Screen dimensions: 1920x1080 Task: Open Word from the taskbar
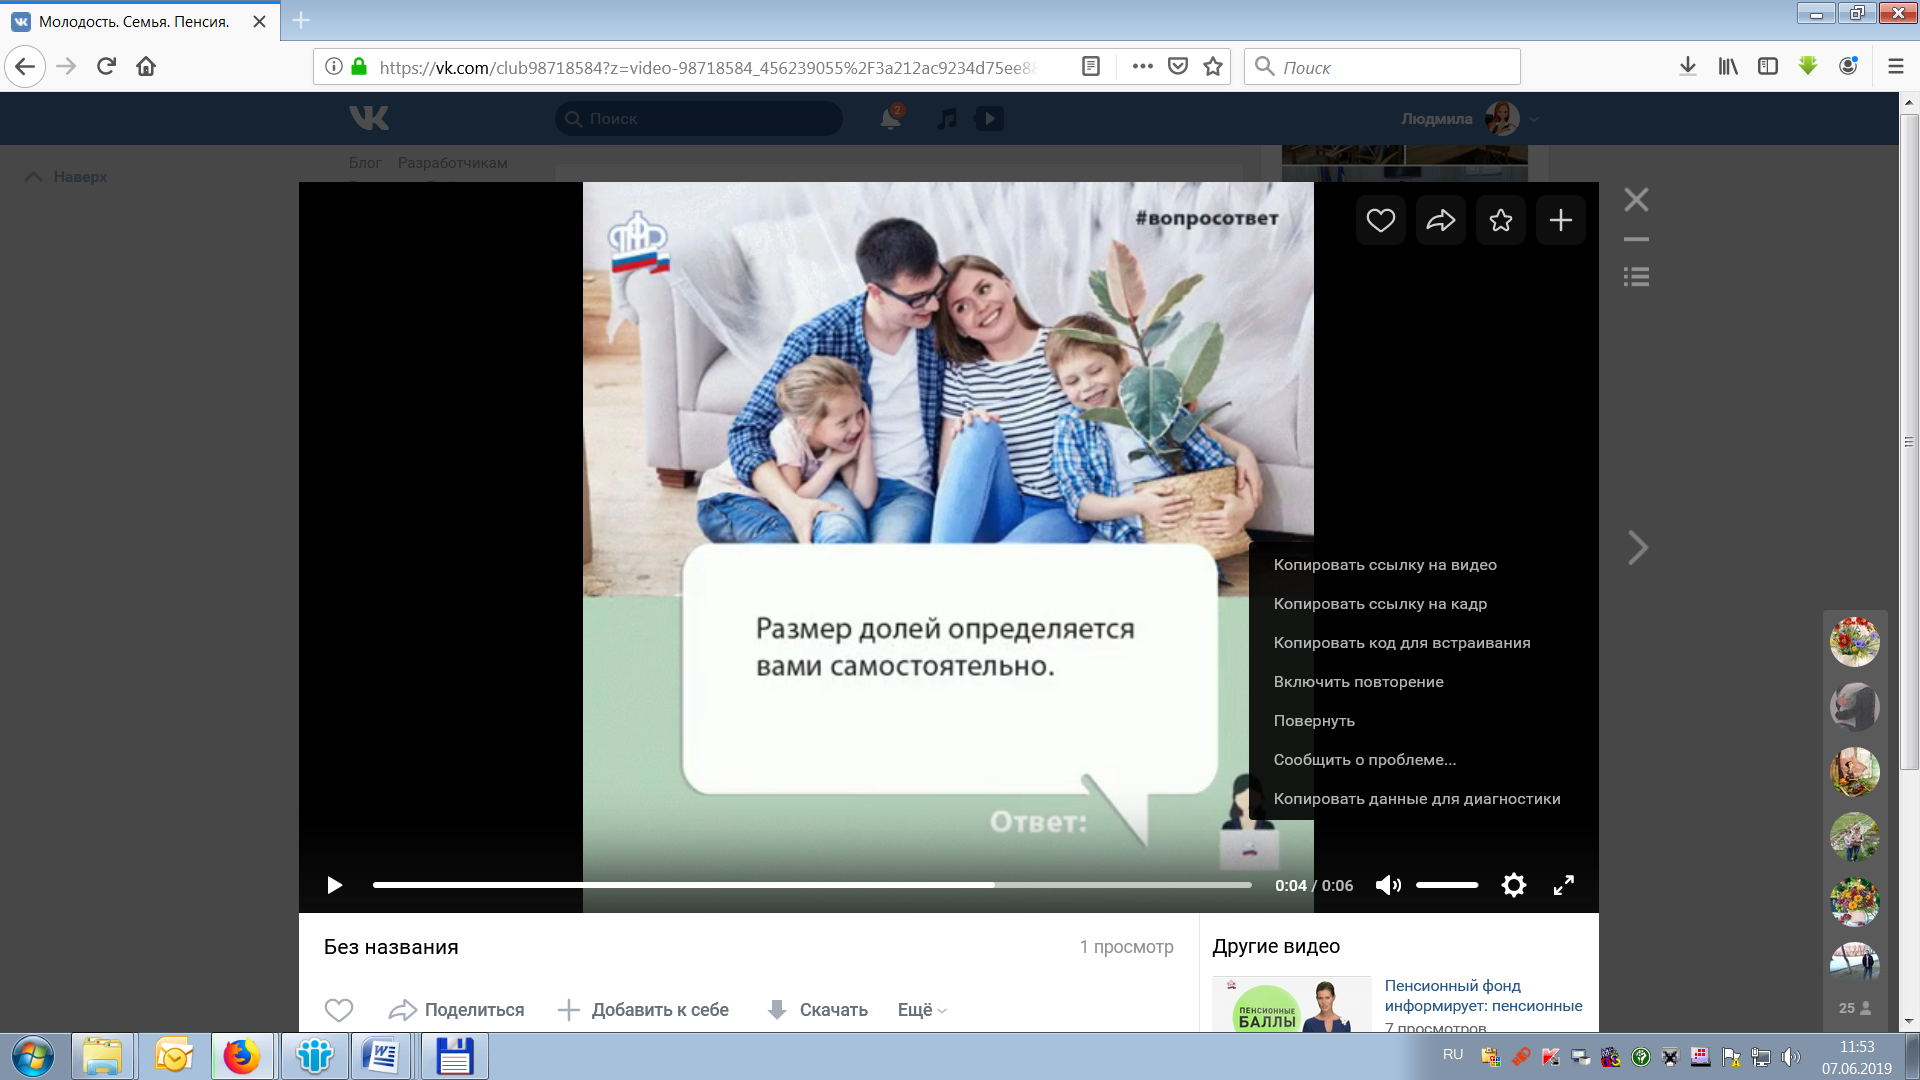[x=381, y=1057]
